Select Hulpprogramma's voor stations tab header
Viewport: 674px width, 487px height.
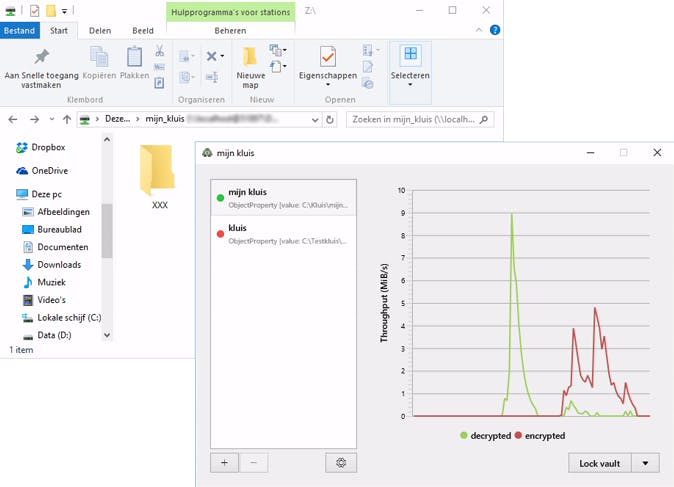click(231, 12)
